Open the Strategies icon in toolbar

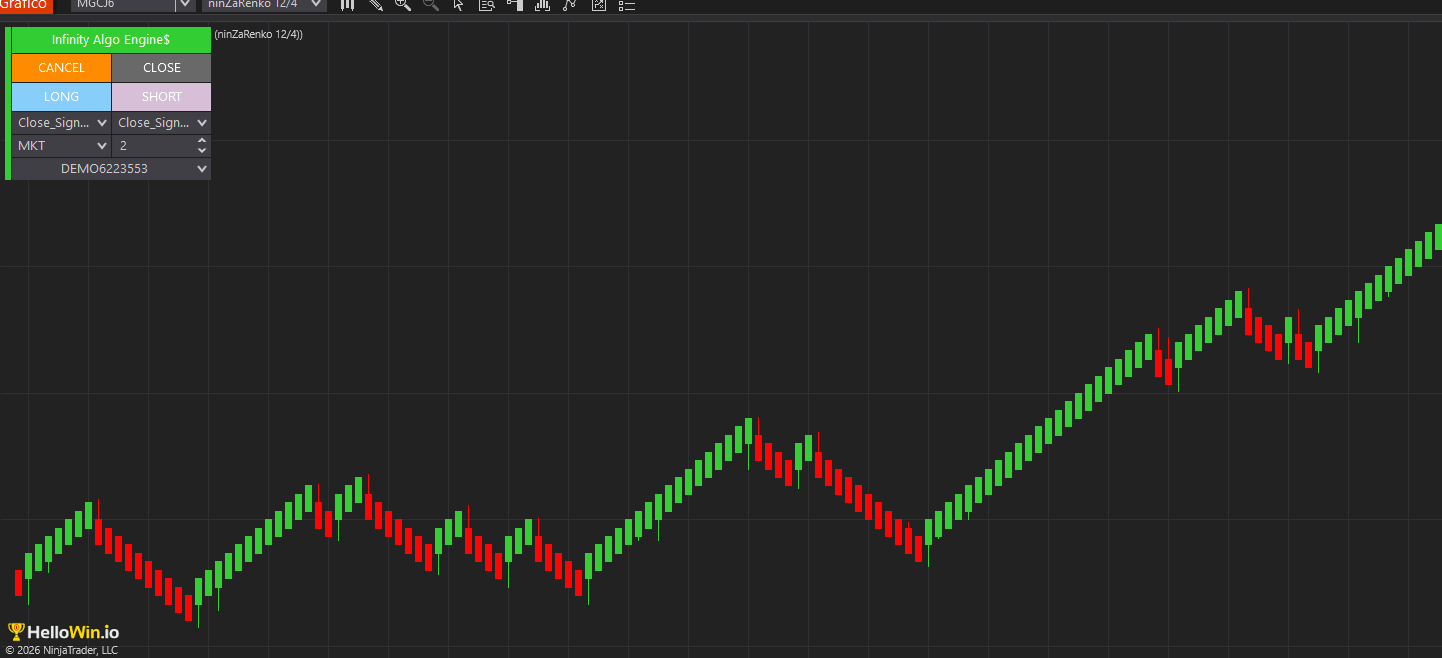pos(570,5)
